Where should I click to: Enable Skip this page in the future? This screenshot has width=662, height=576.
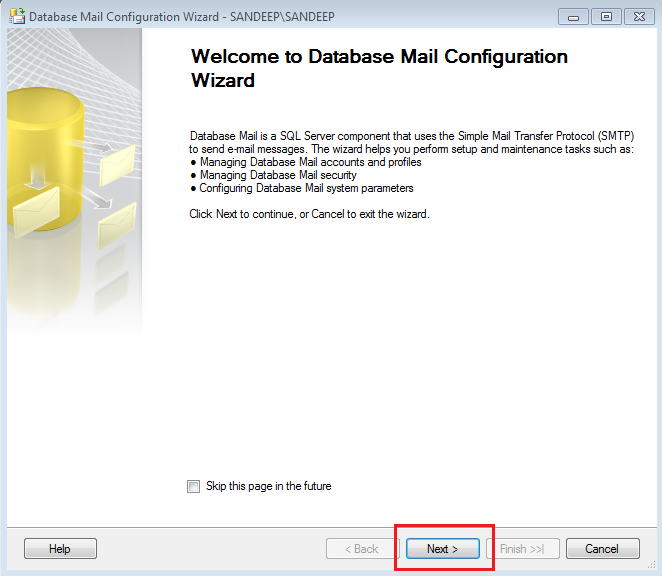(x=193, y=486)
